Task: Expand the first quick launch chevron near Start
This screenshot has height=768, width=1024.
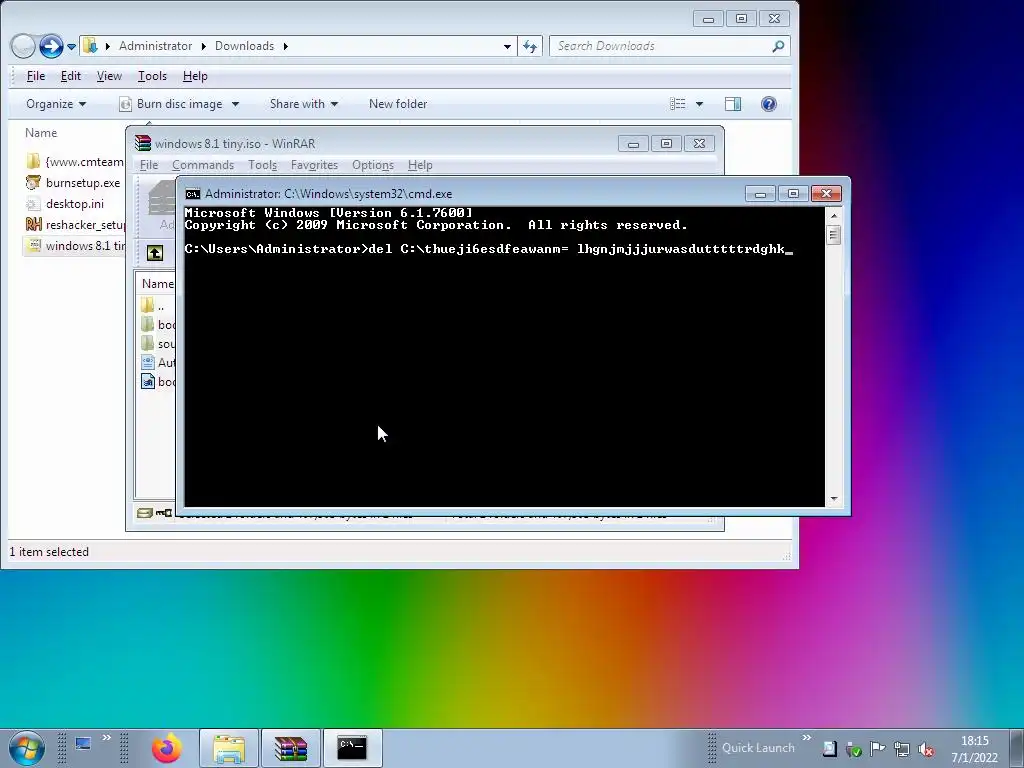Action: (106, 738)
